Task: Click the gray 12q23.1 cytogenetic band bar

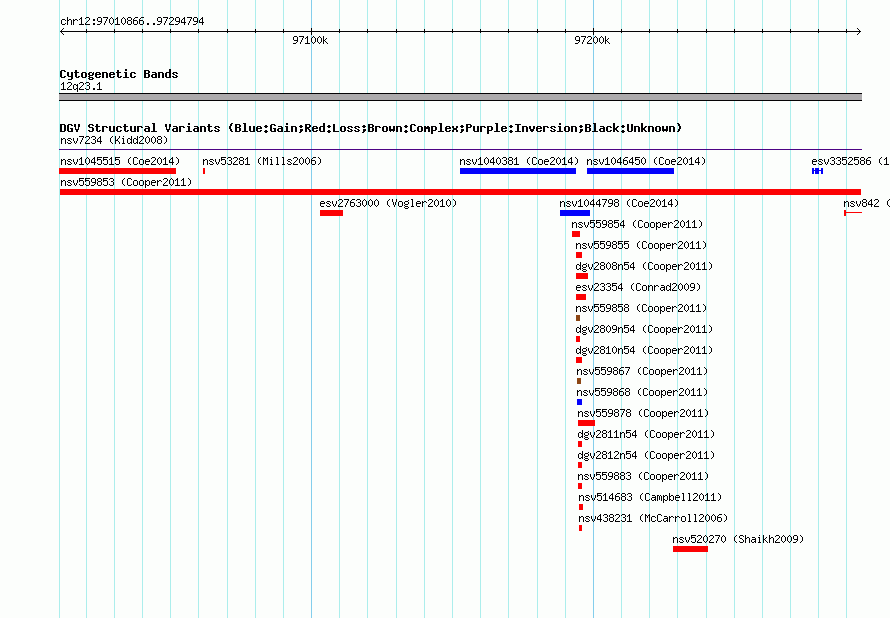Action: pyautogui.click(x=460, y=97)
